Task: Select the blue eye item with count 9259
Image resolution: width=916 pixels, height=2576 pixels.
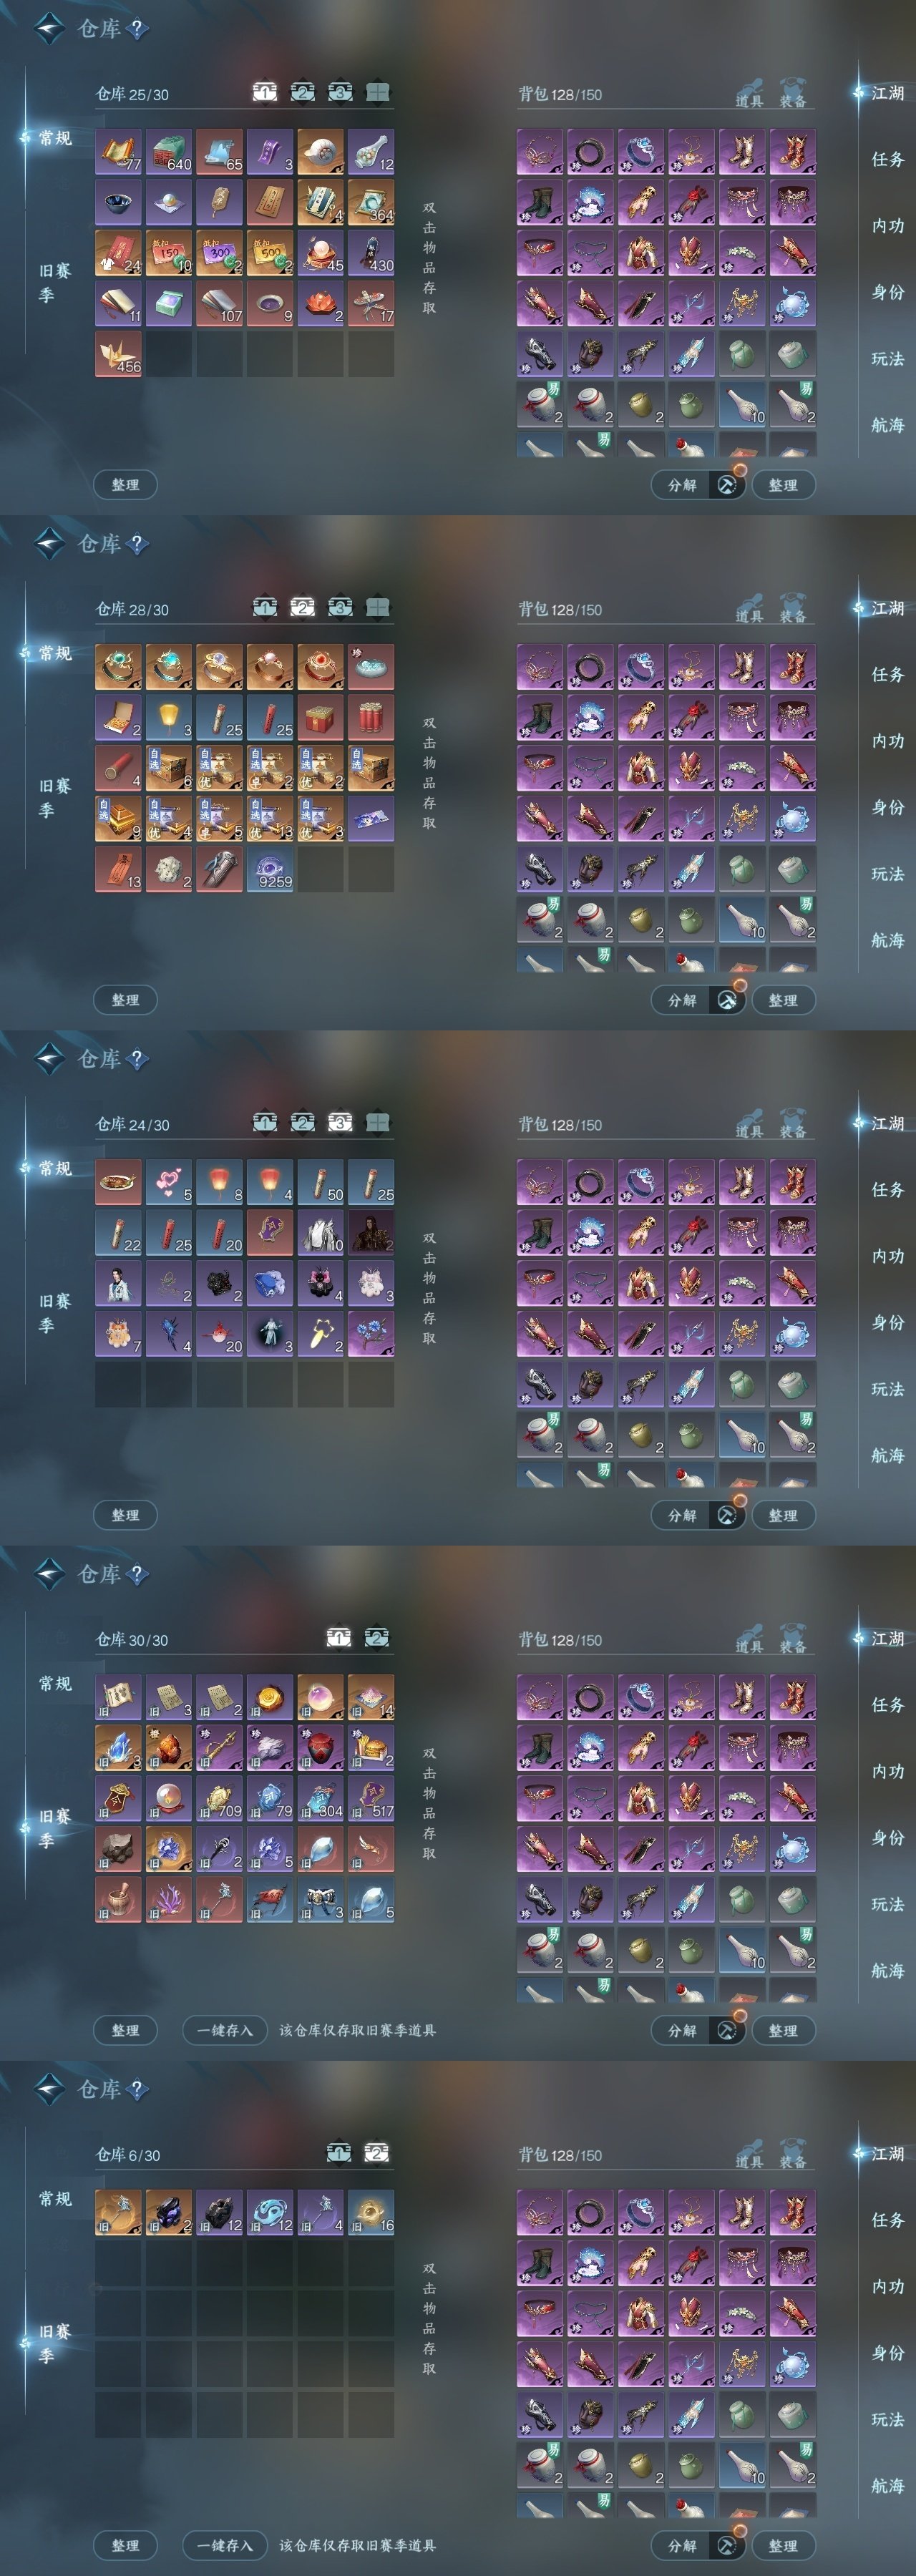Action: [x=270, y=869]
